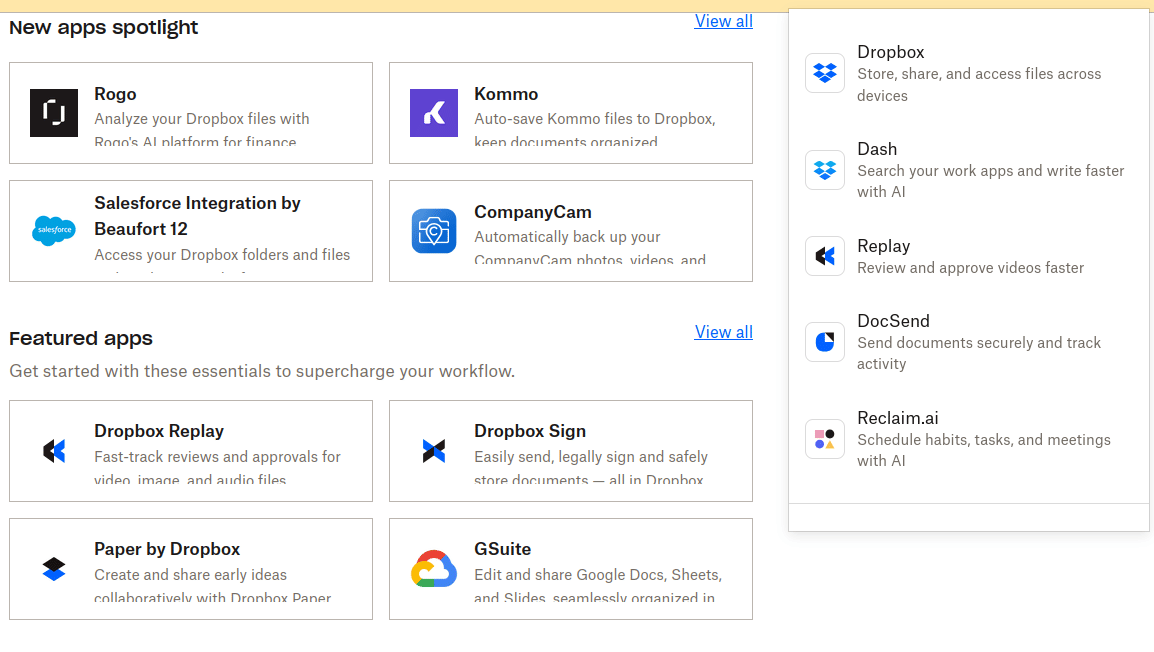Select Dropbox in the products menu
1154x652 pixels.
(x=891, y=52)
